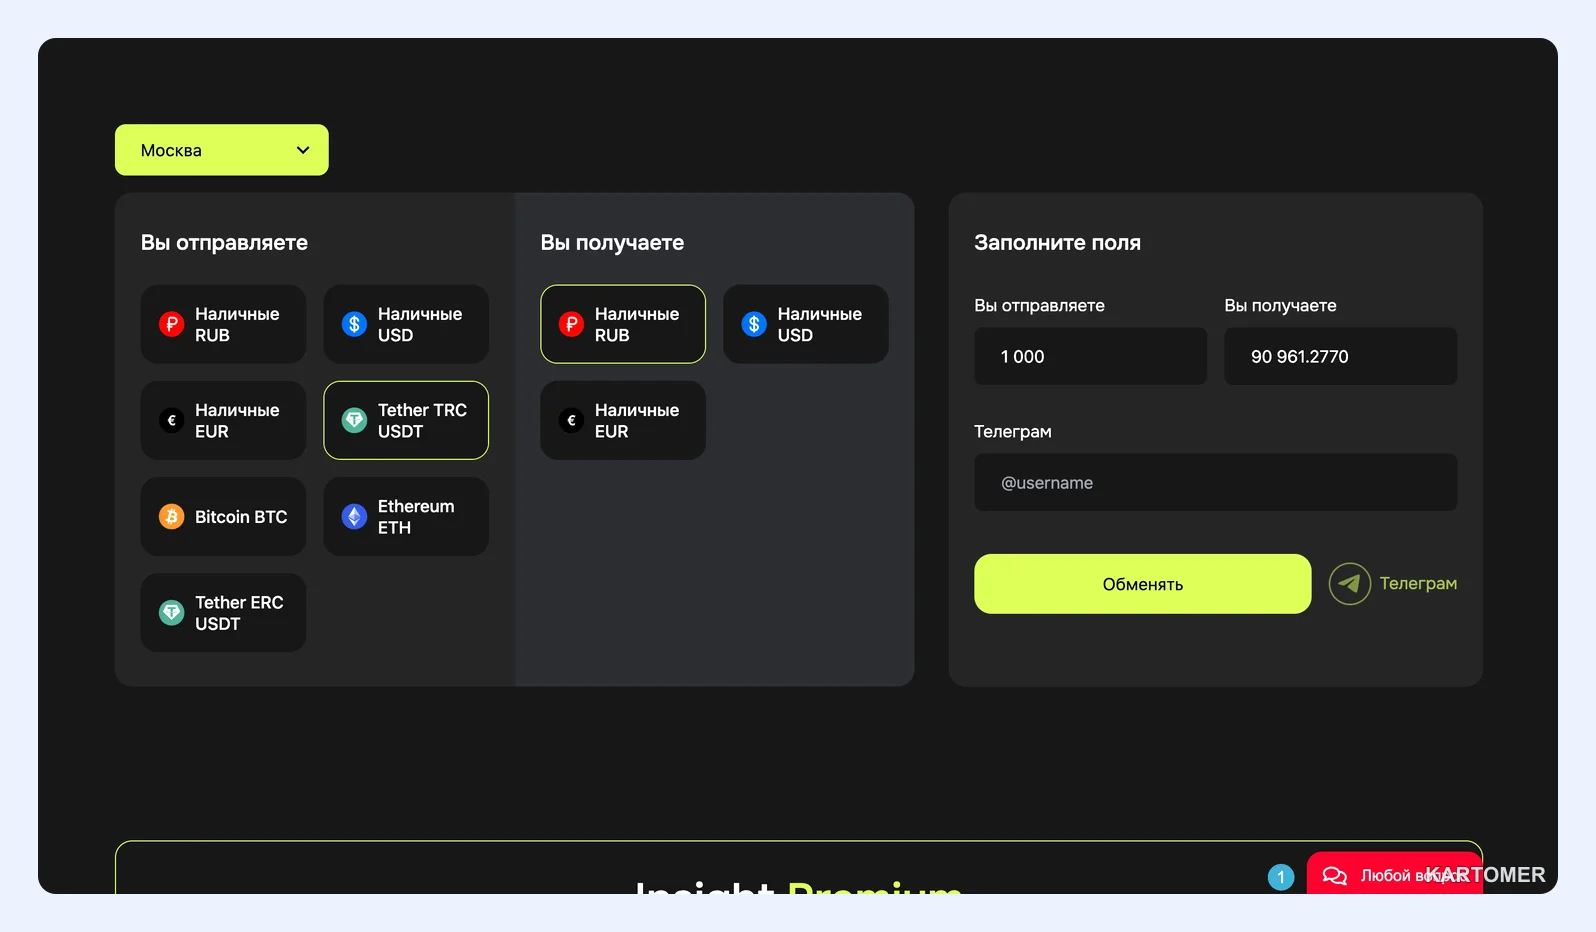Click the Tether ERC USDT icon
The width and height of the screenshot is (1596, 932).
pos(172,613)
